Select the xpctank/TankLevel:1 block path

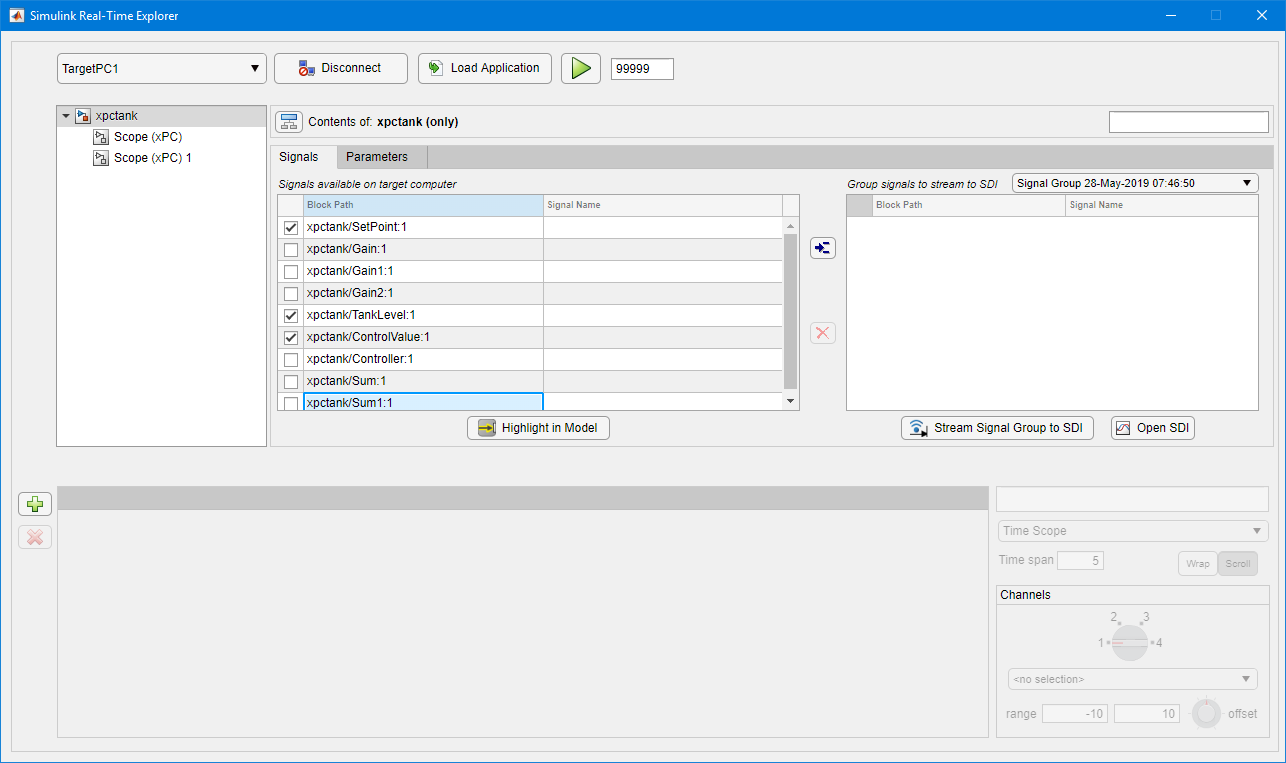coord(423,316)
